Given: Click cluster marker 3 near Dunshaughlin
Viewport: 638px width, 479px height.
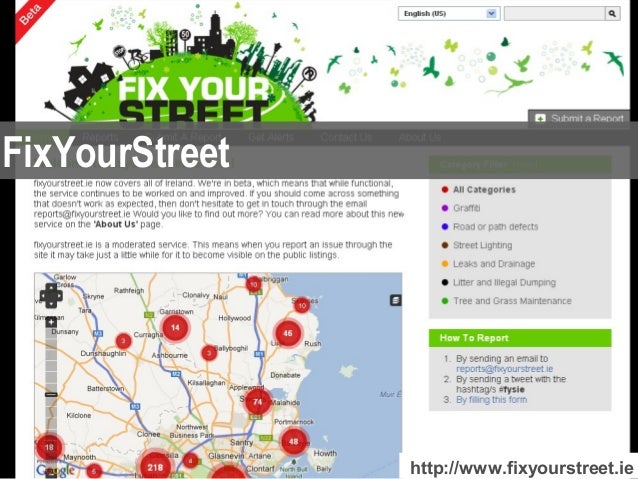Looking at the screenshot, I should [124, 341].
